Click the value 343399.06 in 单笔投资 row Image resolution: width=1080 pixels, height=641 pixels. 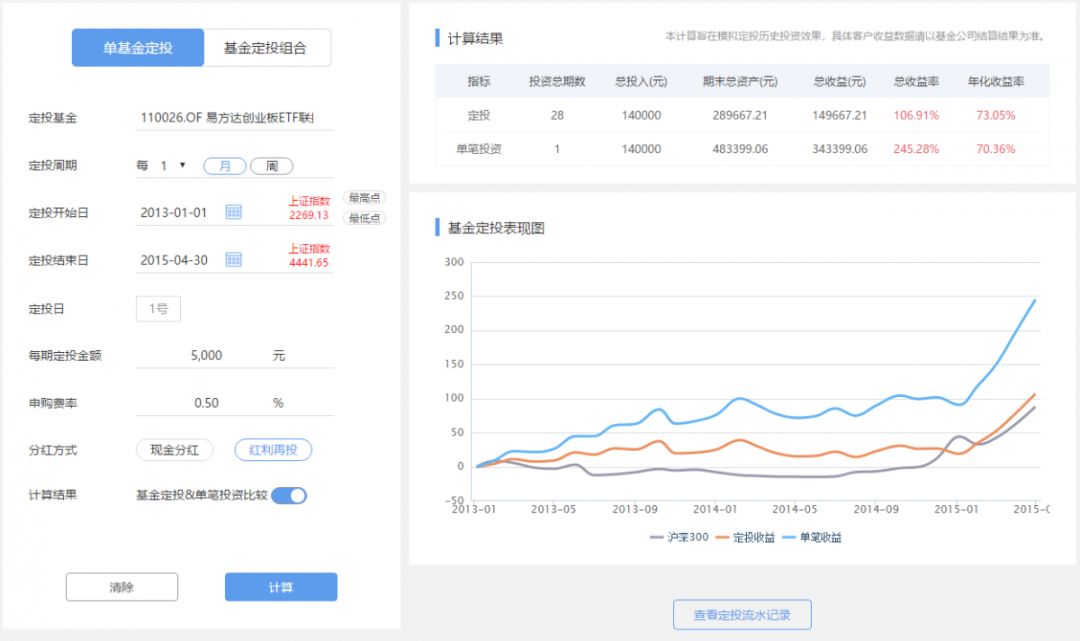(x=840, y=149)
